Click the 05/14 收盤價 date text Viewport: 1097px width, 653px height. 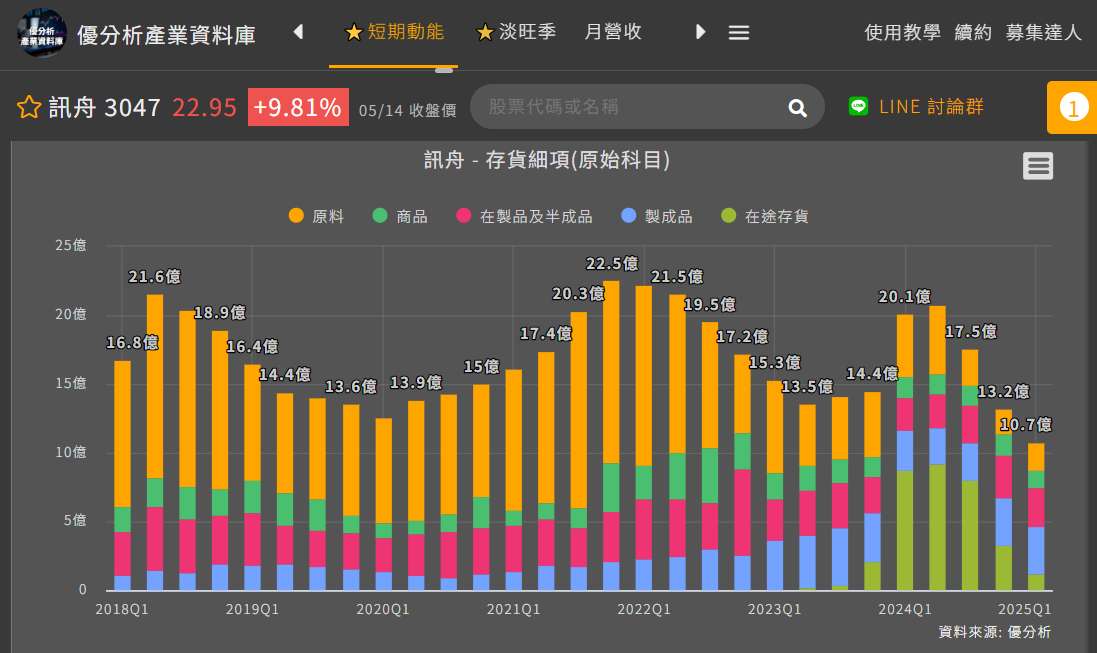(x=407, y=111)
